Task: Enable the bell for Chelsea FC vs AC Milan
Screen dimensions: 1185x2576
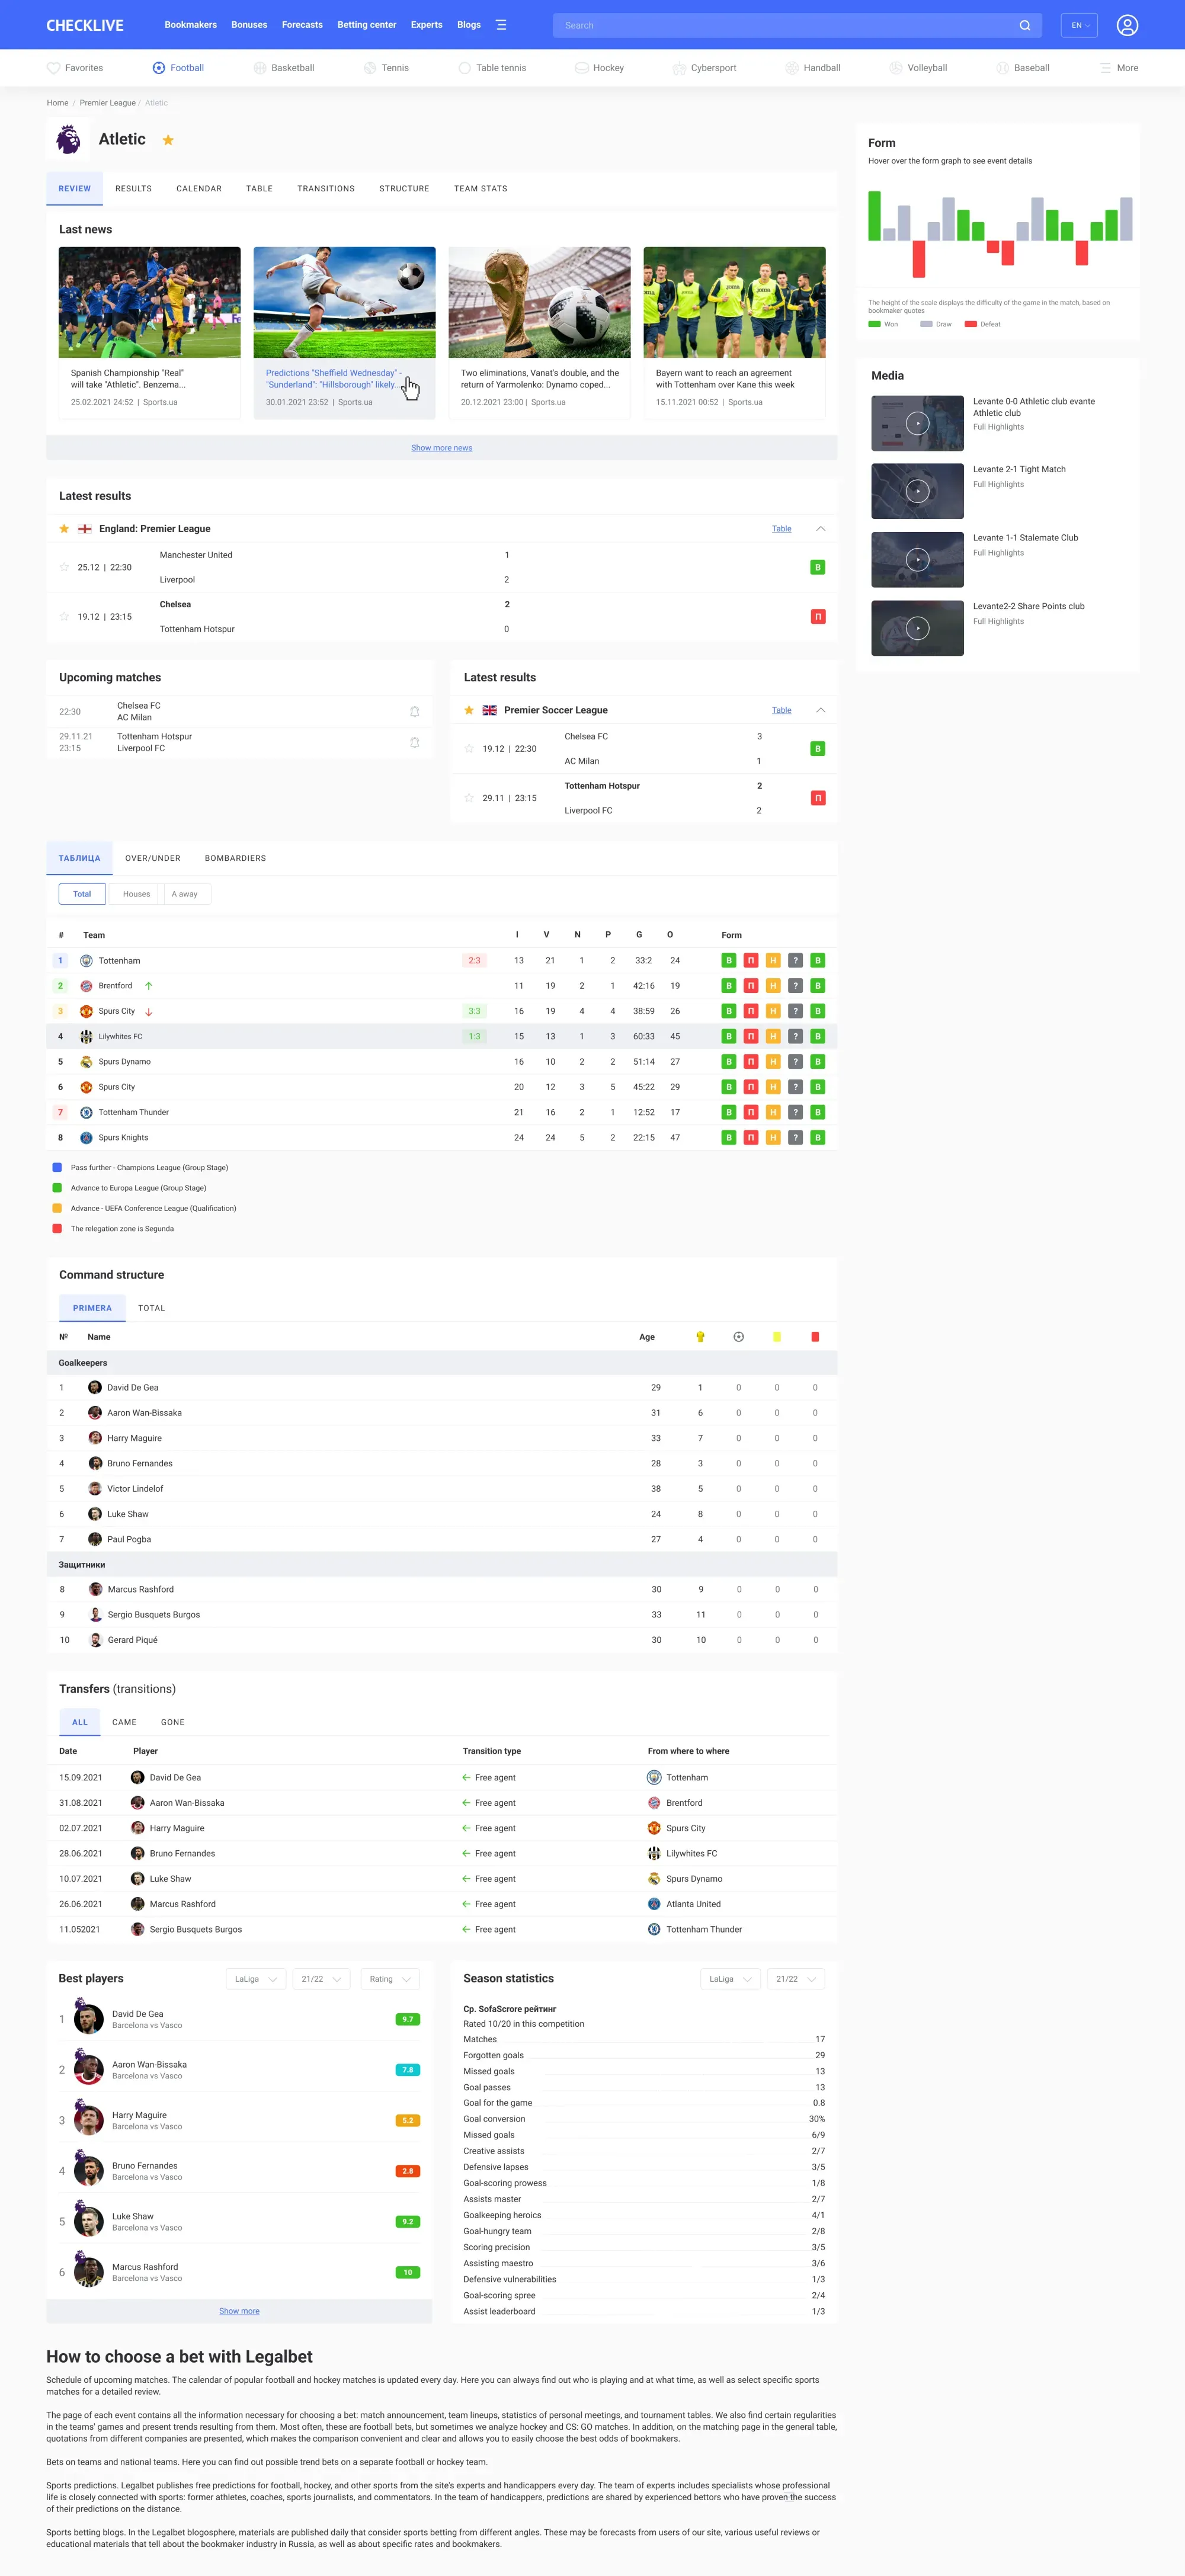Action: 414,712
